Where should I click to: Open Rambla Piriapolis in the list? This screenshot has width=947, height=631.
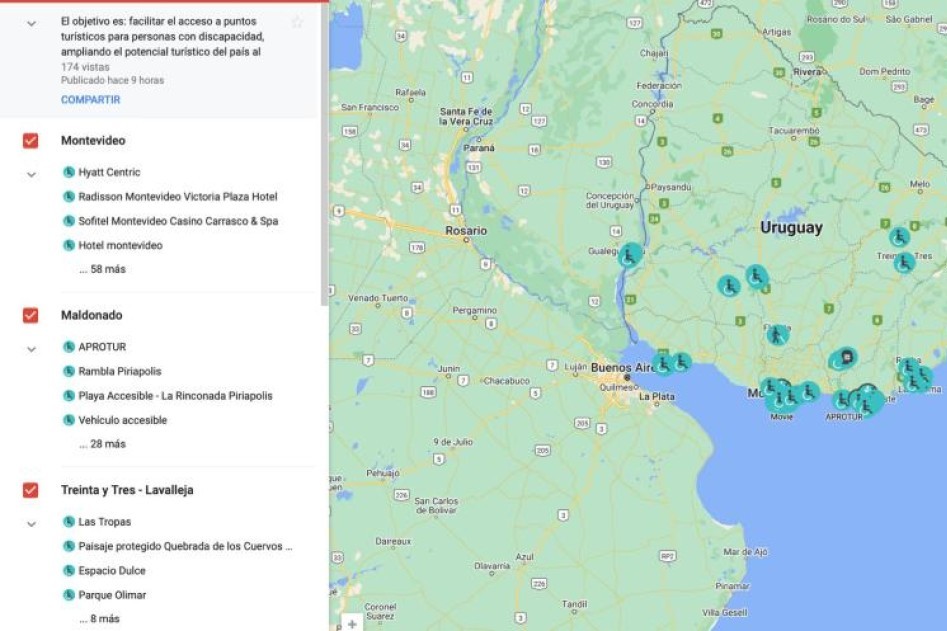(x=120, y=371)
